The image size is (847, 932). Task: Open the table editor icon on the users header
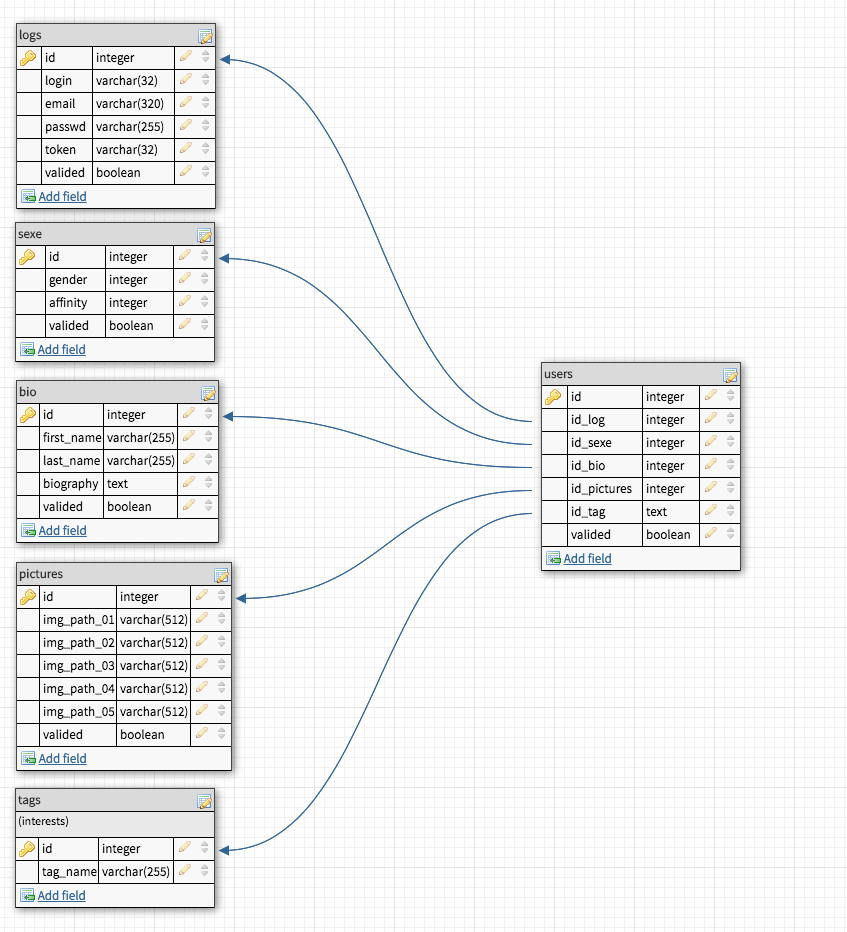730,373
